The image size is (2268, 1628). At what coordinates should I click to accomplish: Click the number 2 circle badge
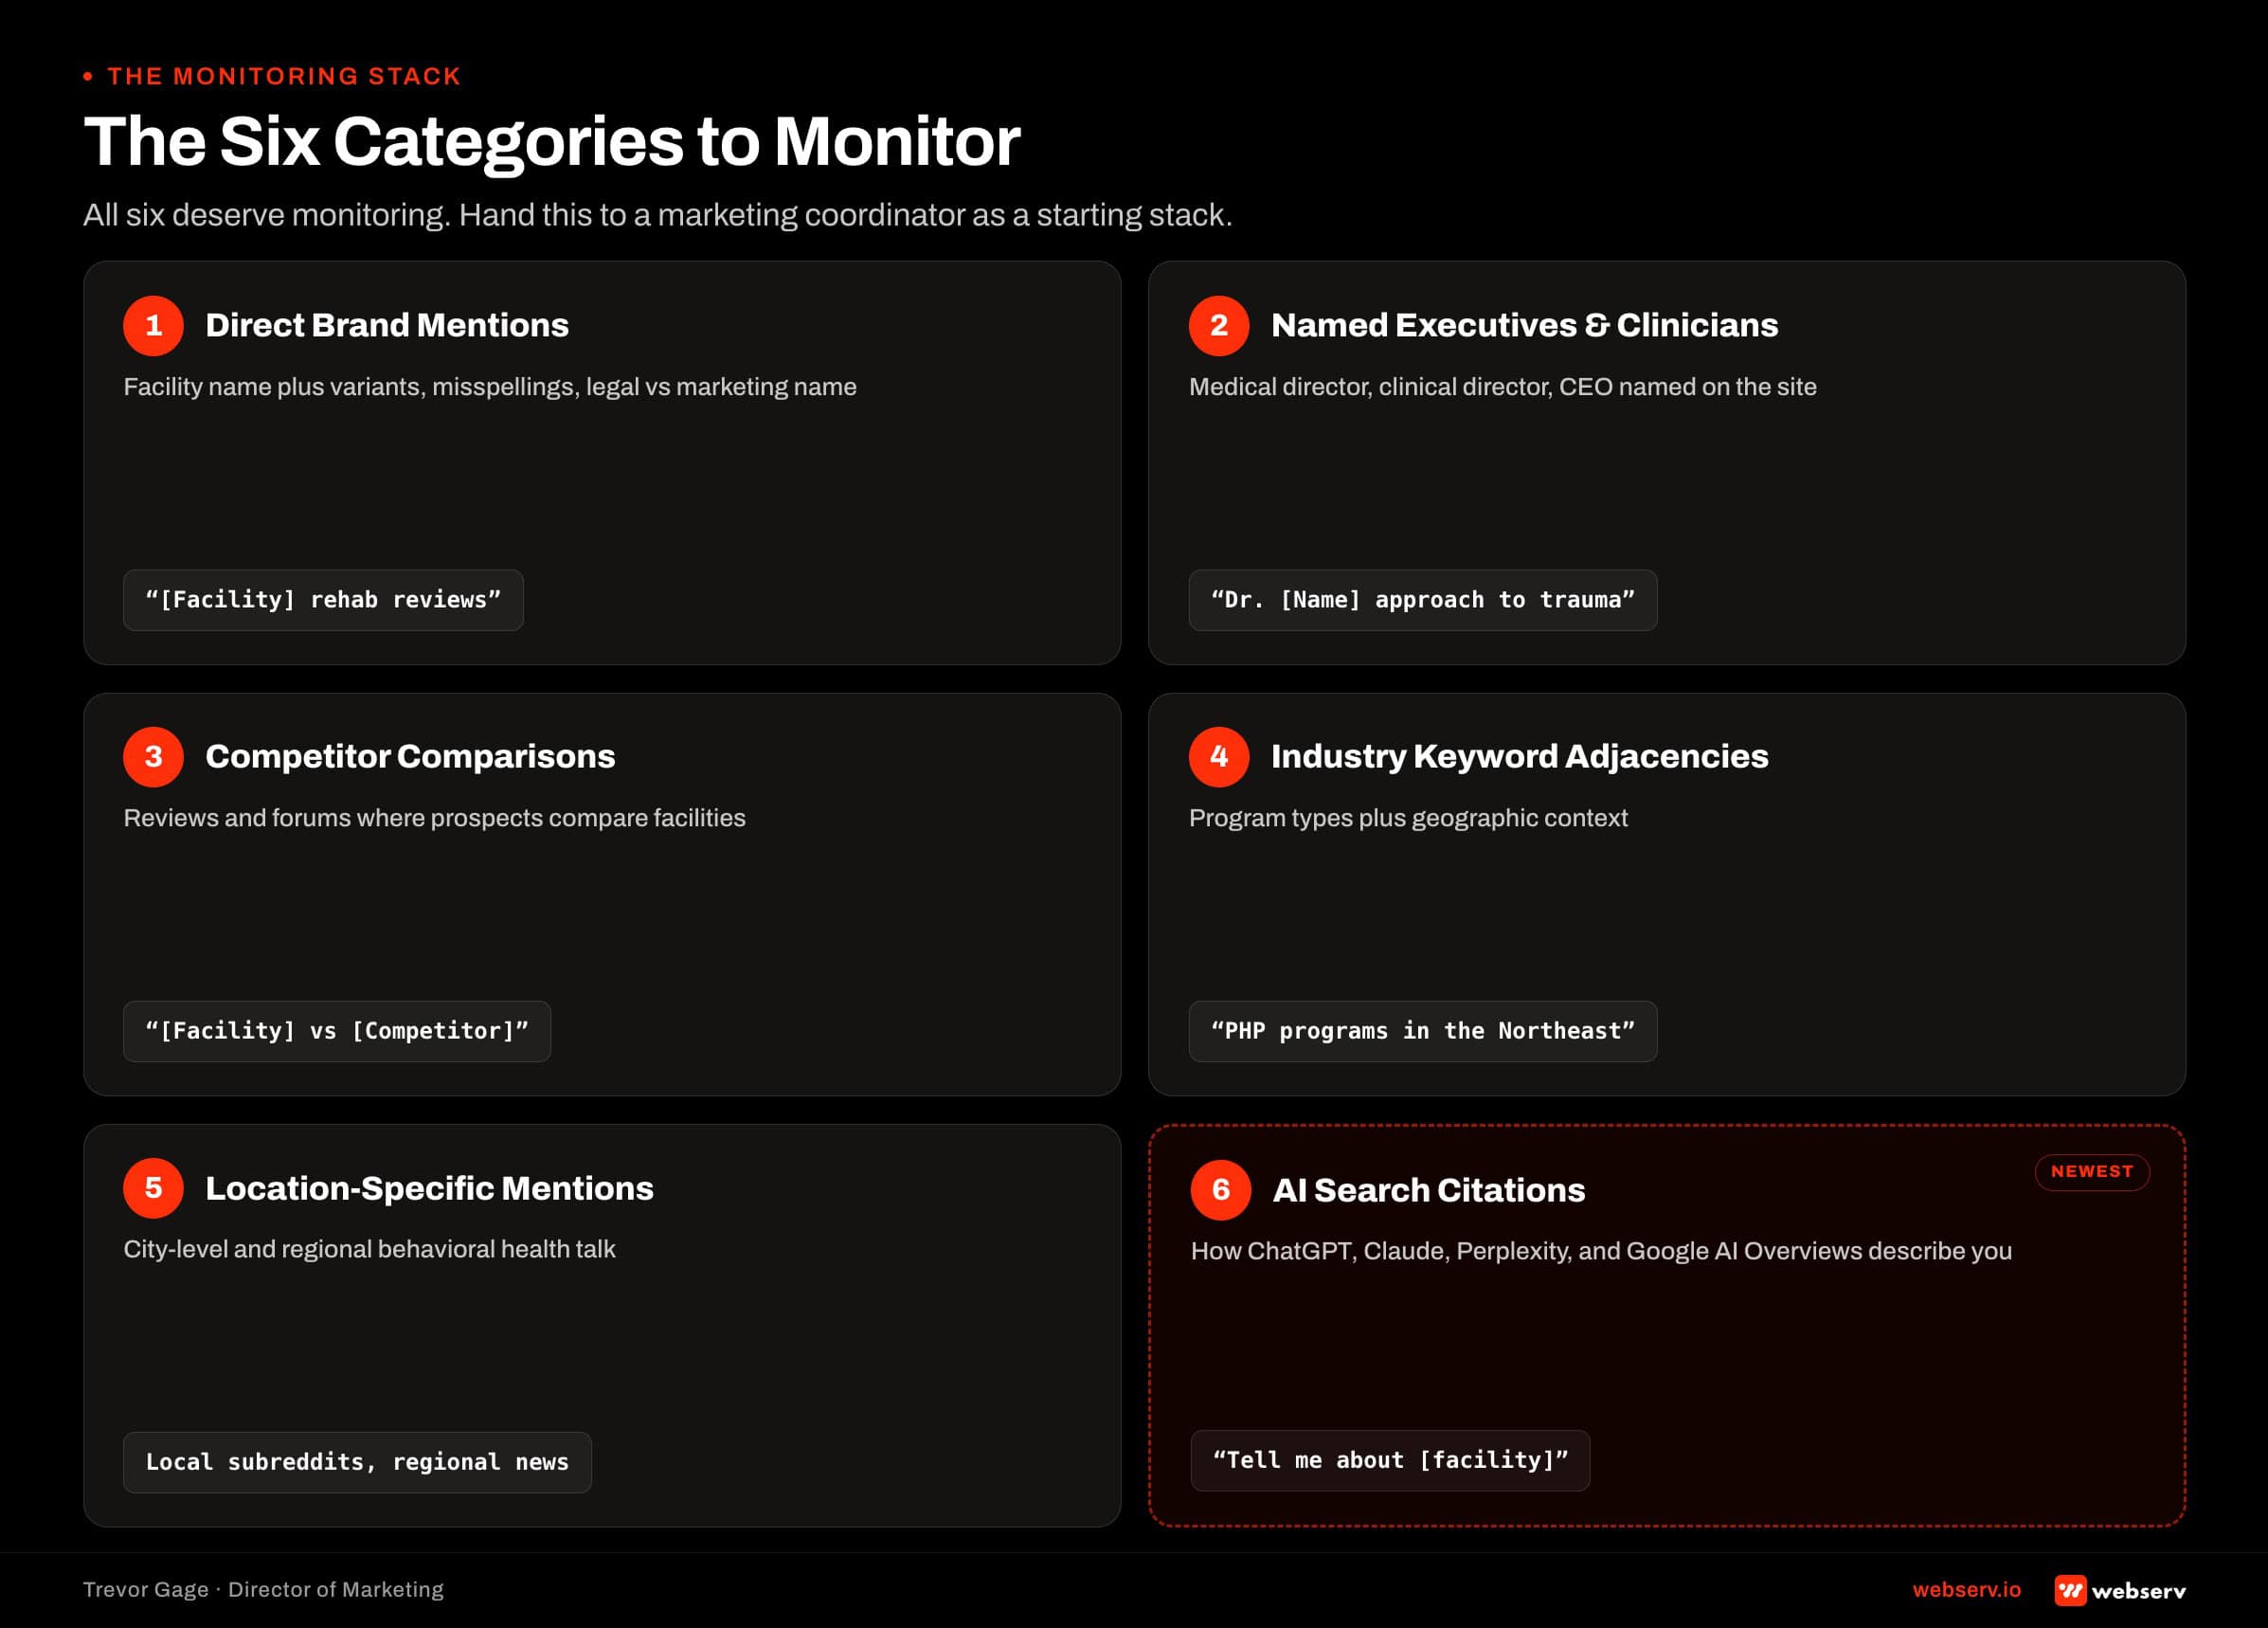coord(1219,325)
